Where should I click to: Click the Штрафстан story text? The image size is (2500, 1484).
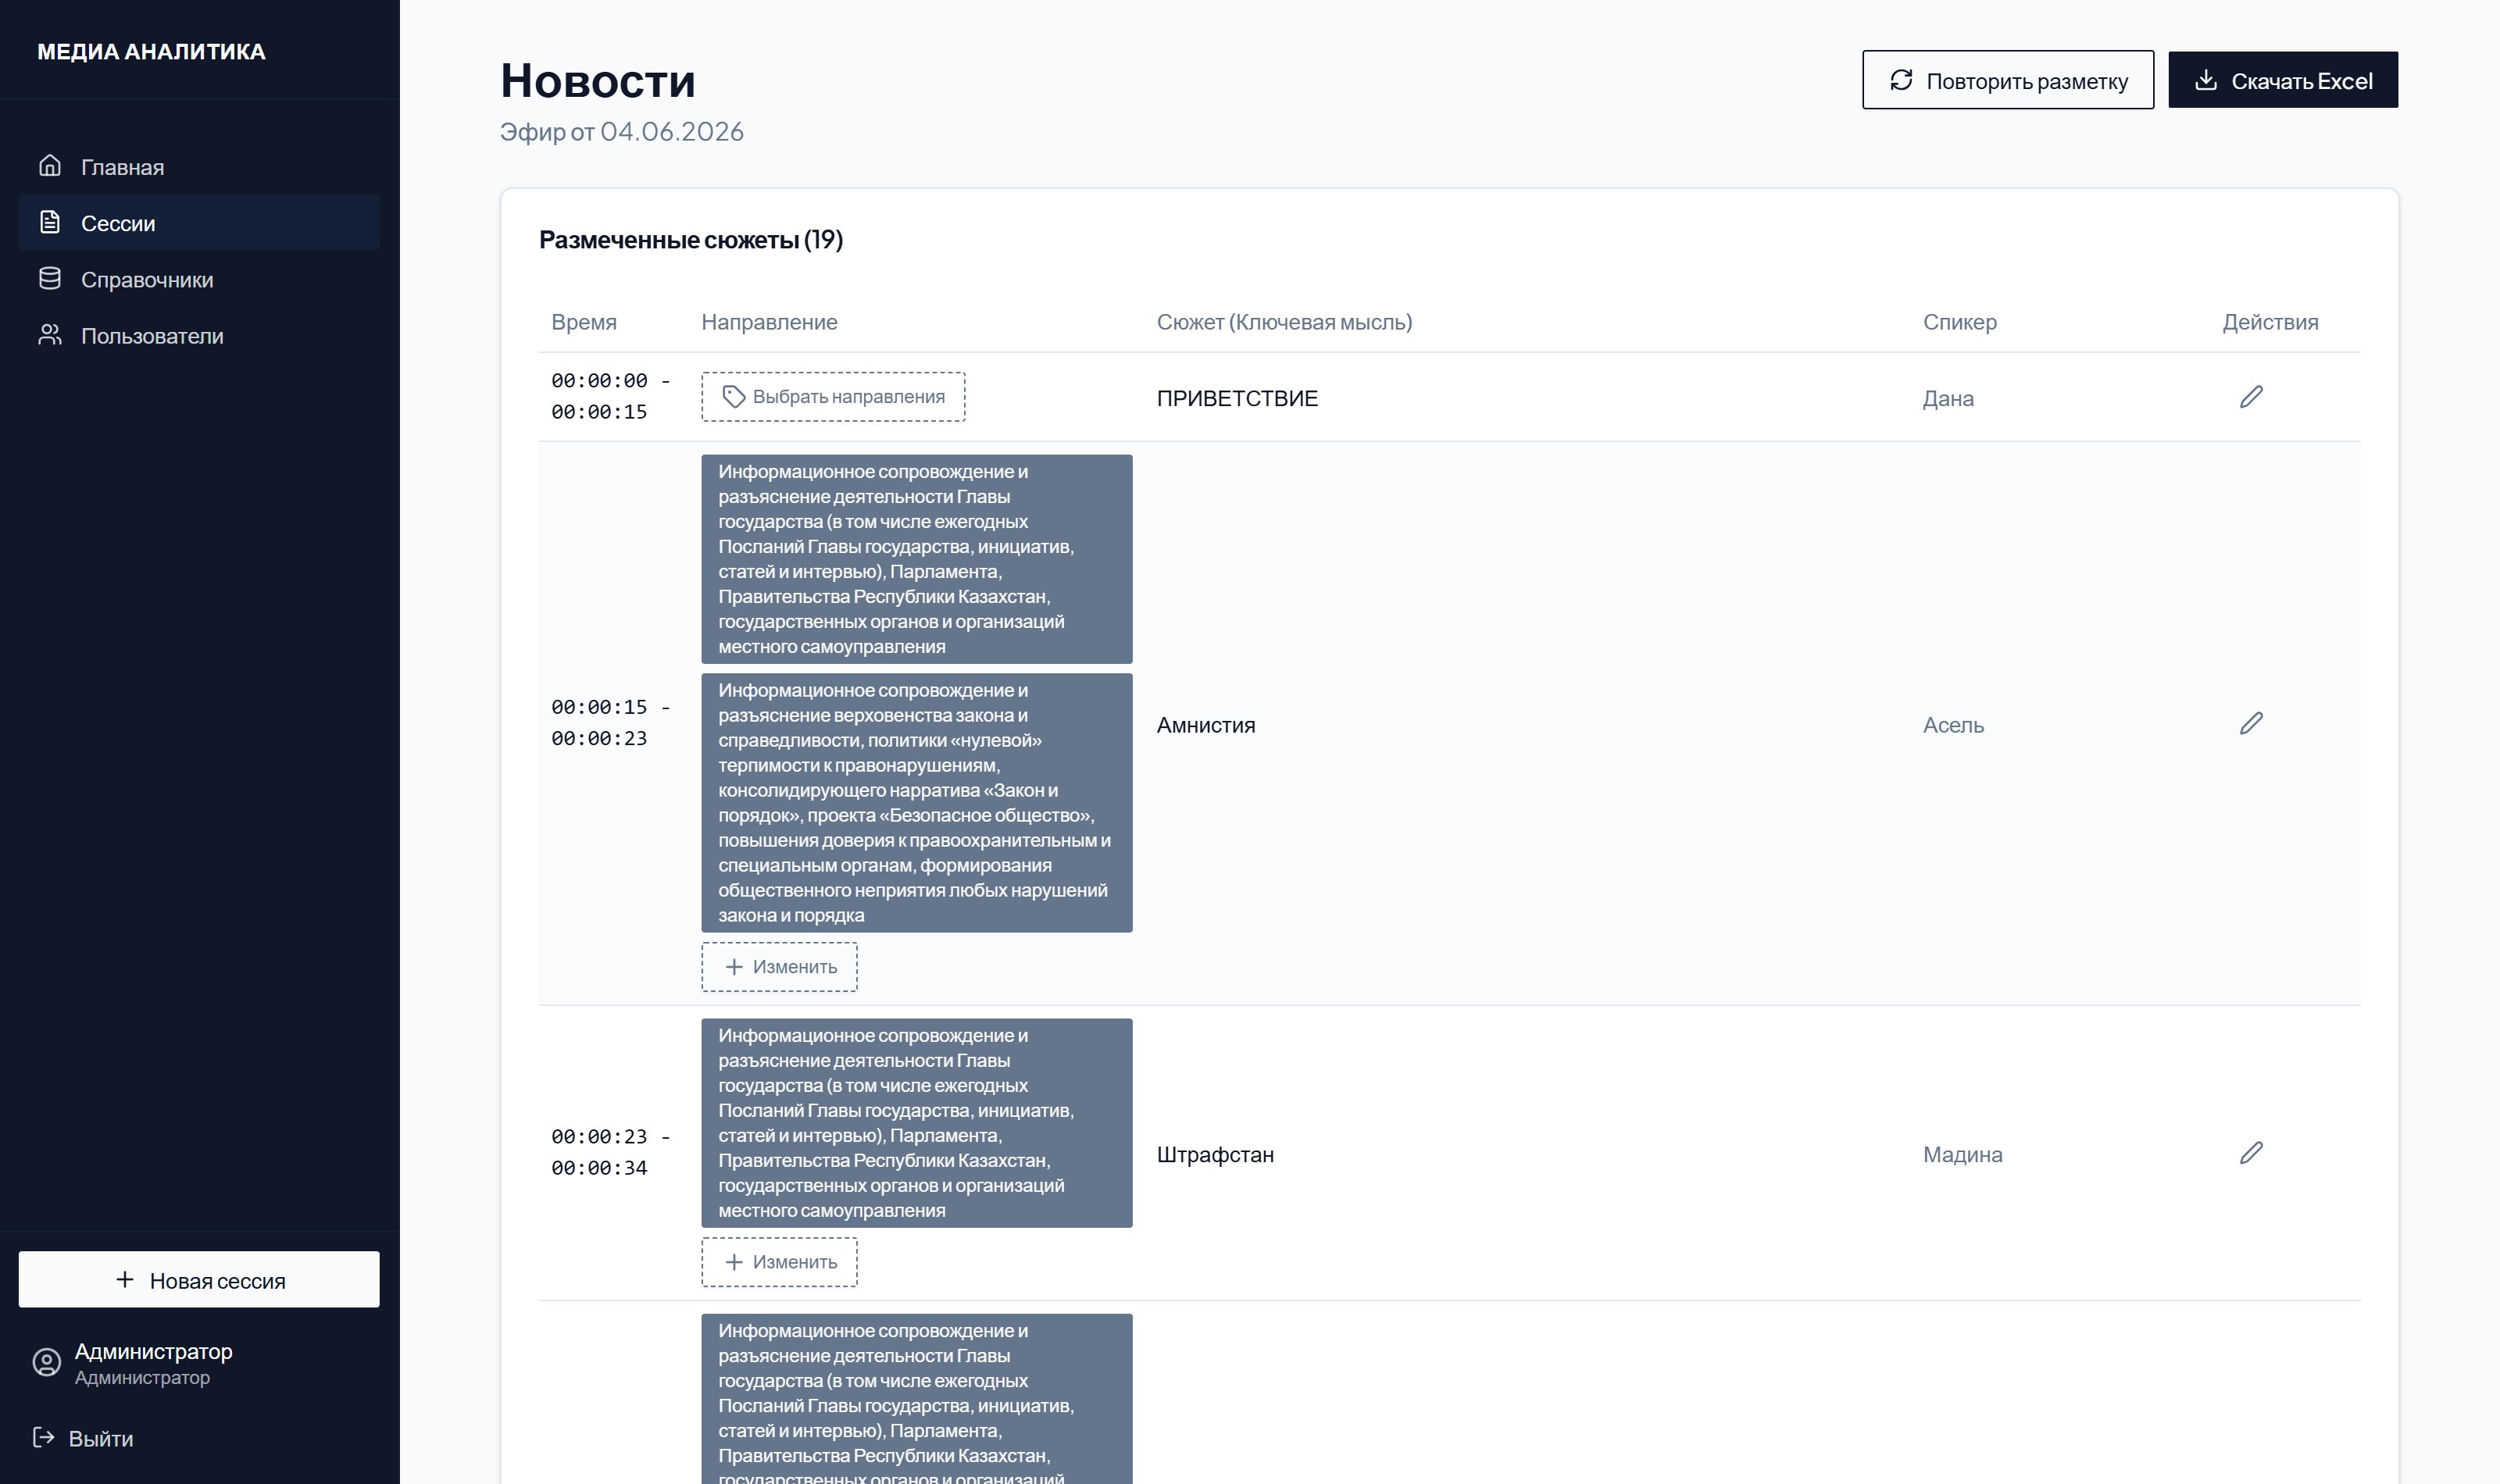[x=1215, y=1154]
